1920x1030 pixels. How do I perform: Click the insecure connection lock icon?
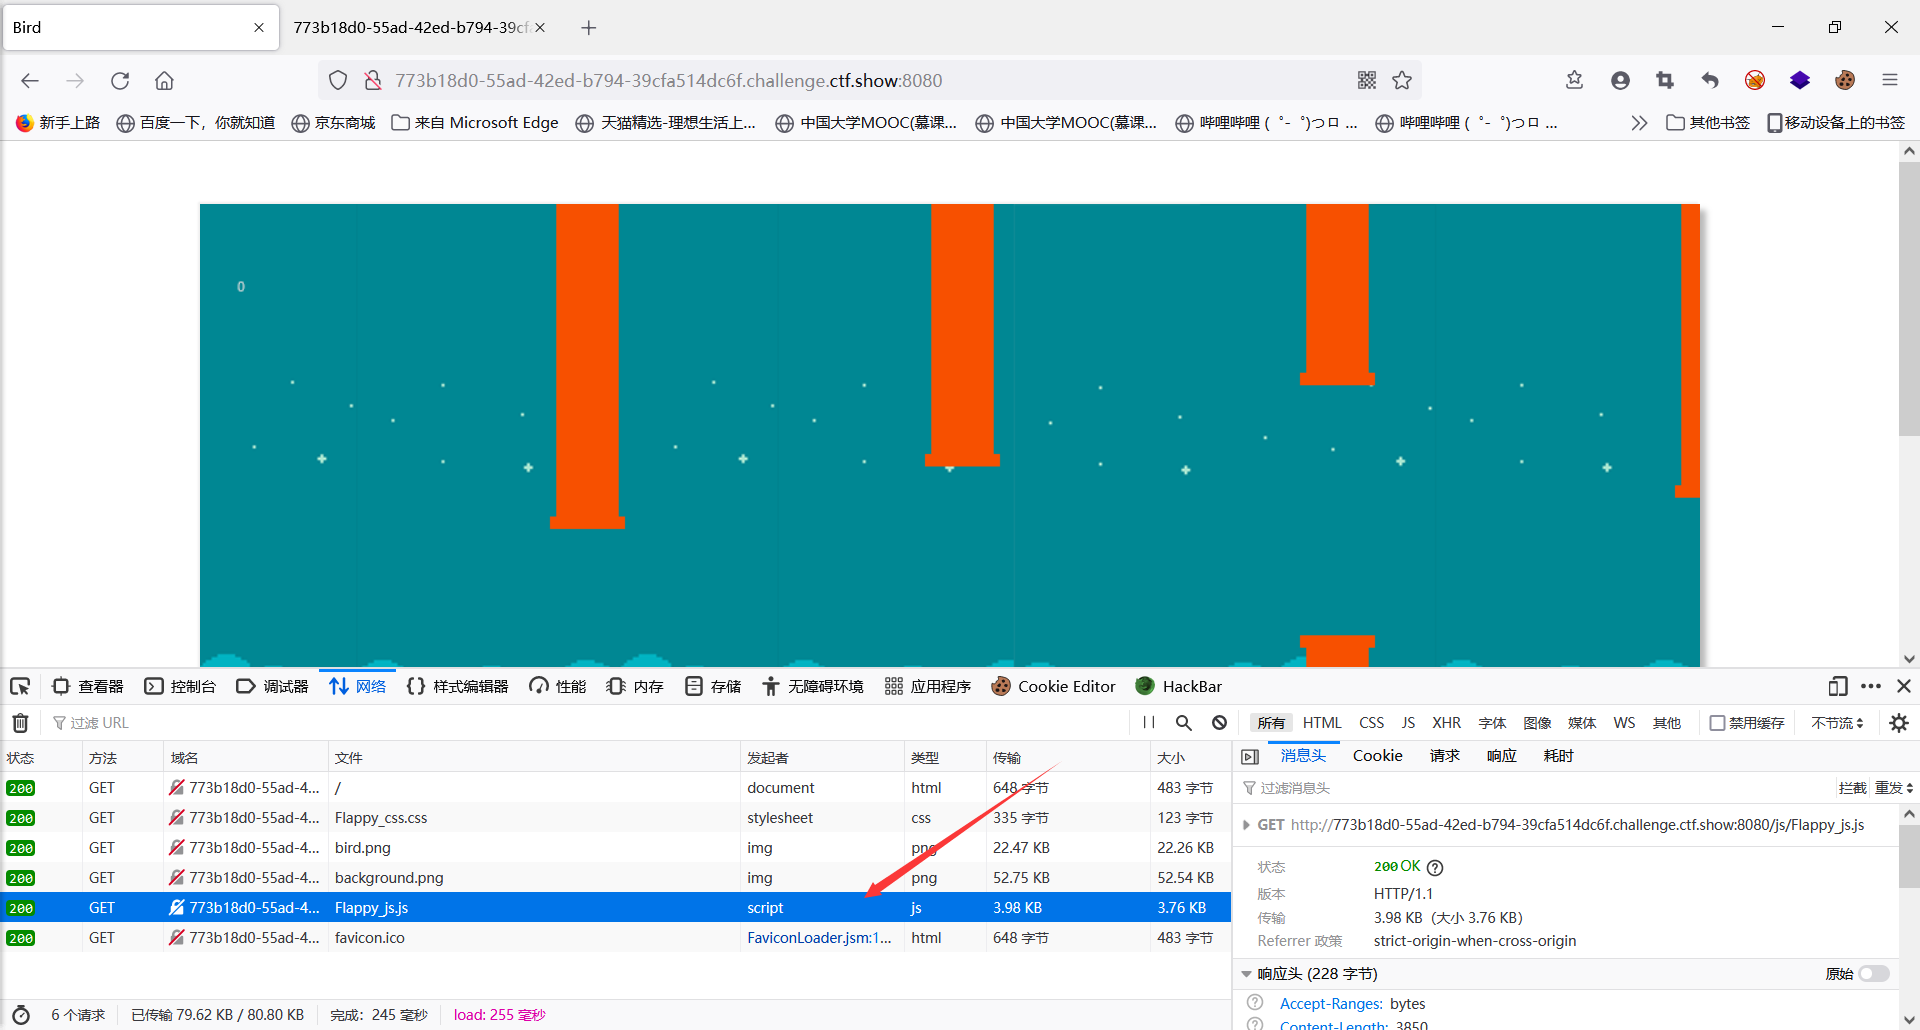(x=373, y=81)
